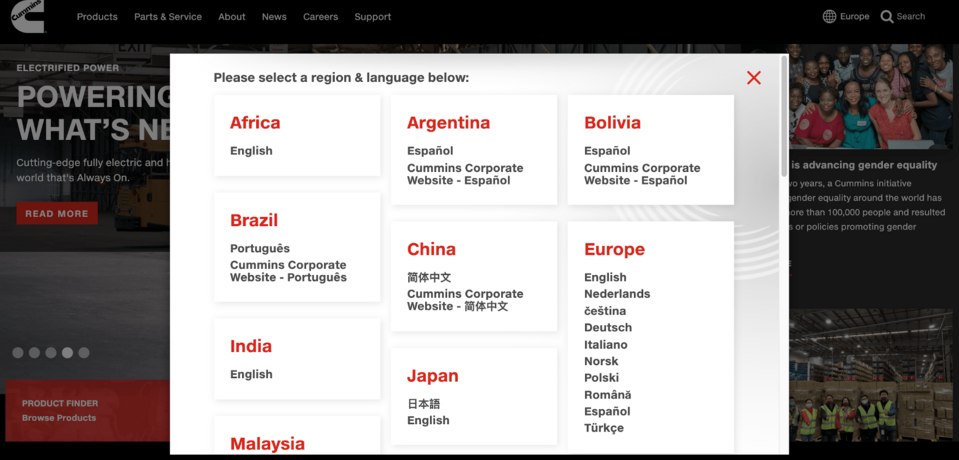
Task: Click the India region heading
Action: (x=251, y=346)
